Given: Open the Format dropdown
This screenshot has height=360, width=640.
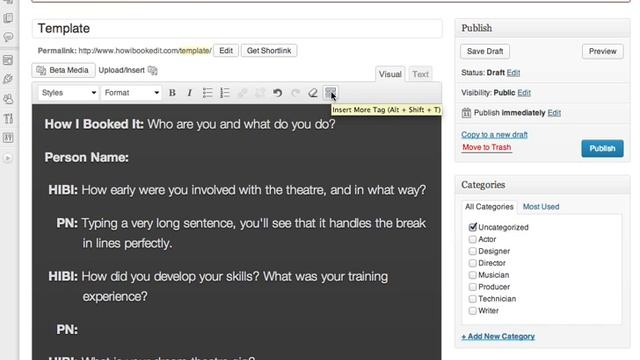Looking at the screenshot, I should pos(131,93).
